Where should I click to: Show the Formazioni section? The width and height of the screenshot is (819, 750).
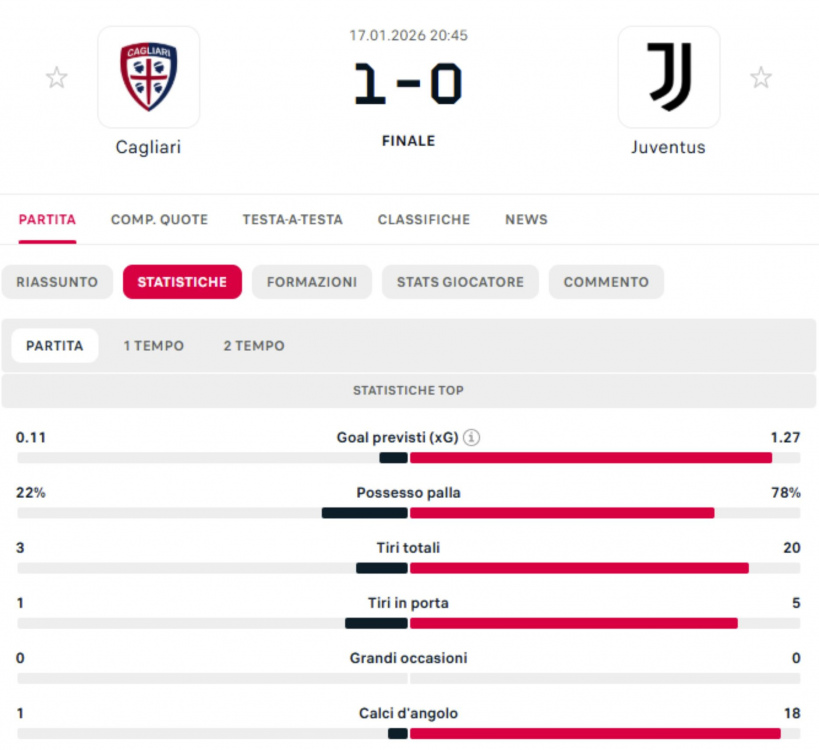pyautogui.click(x=311, y=282)
